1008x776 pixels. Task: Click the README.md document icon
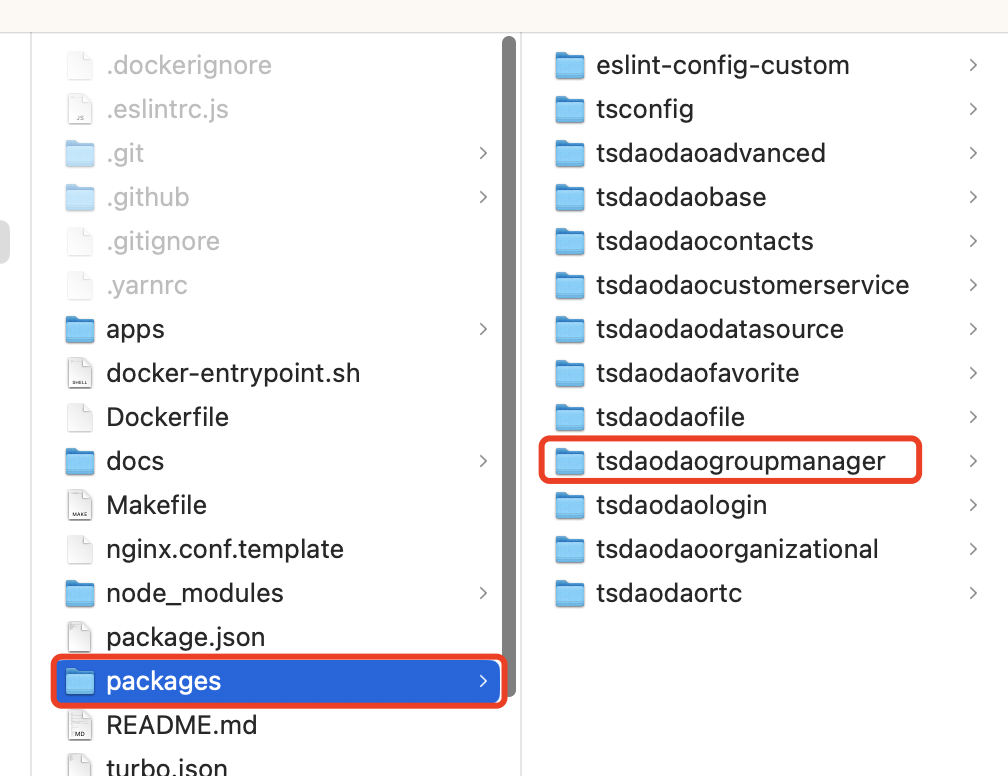(79, 726)
